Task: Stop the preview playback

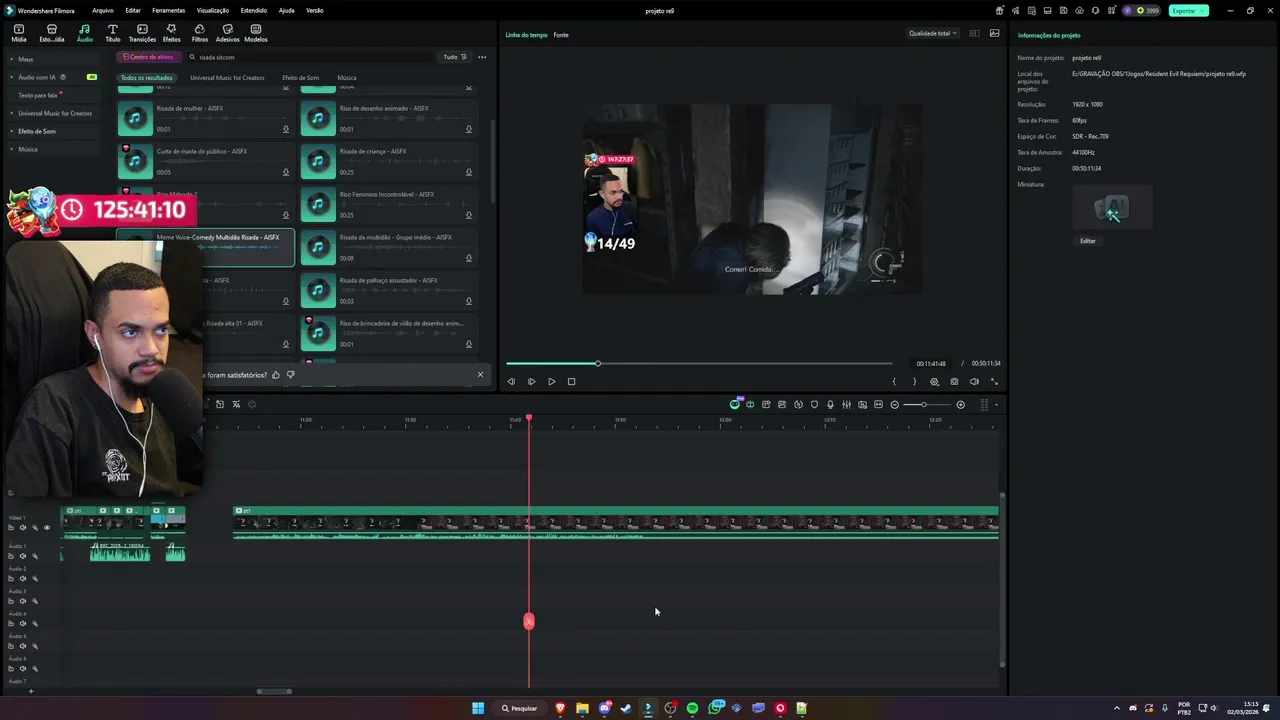Action: (571, 381)
